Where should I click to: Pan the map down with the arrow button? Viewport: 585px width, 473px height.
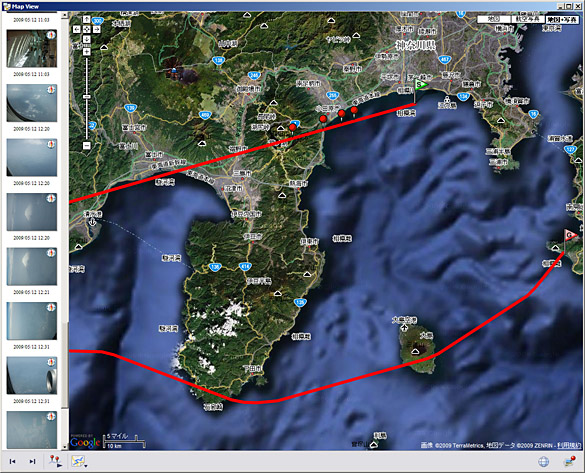(x=87, y=39)
